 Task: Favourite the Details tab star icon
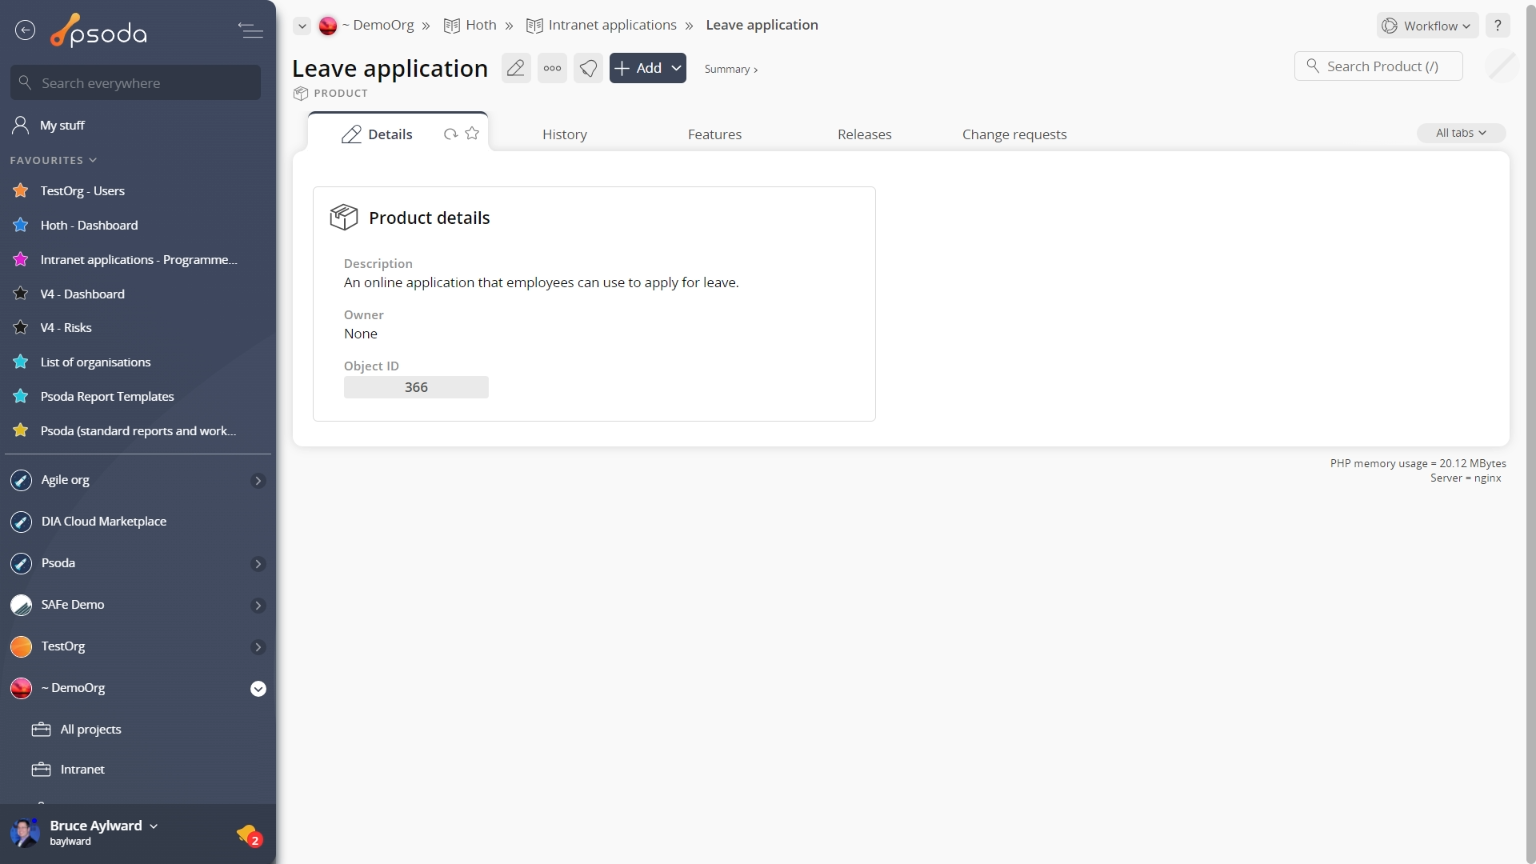click(x=472, y=133)
